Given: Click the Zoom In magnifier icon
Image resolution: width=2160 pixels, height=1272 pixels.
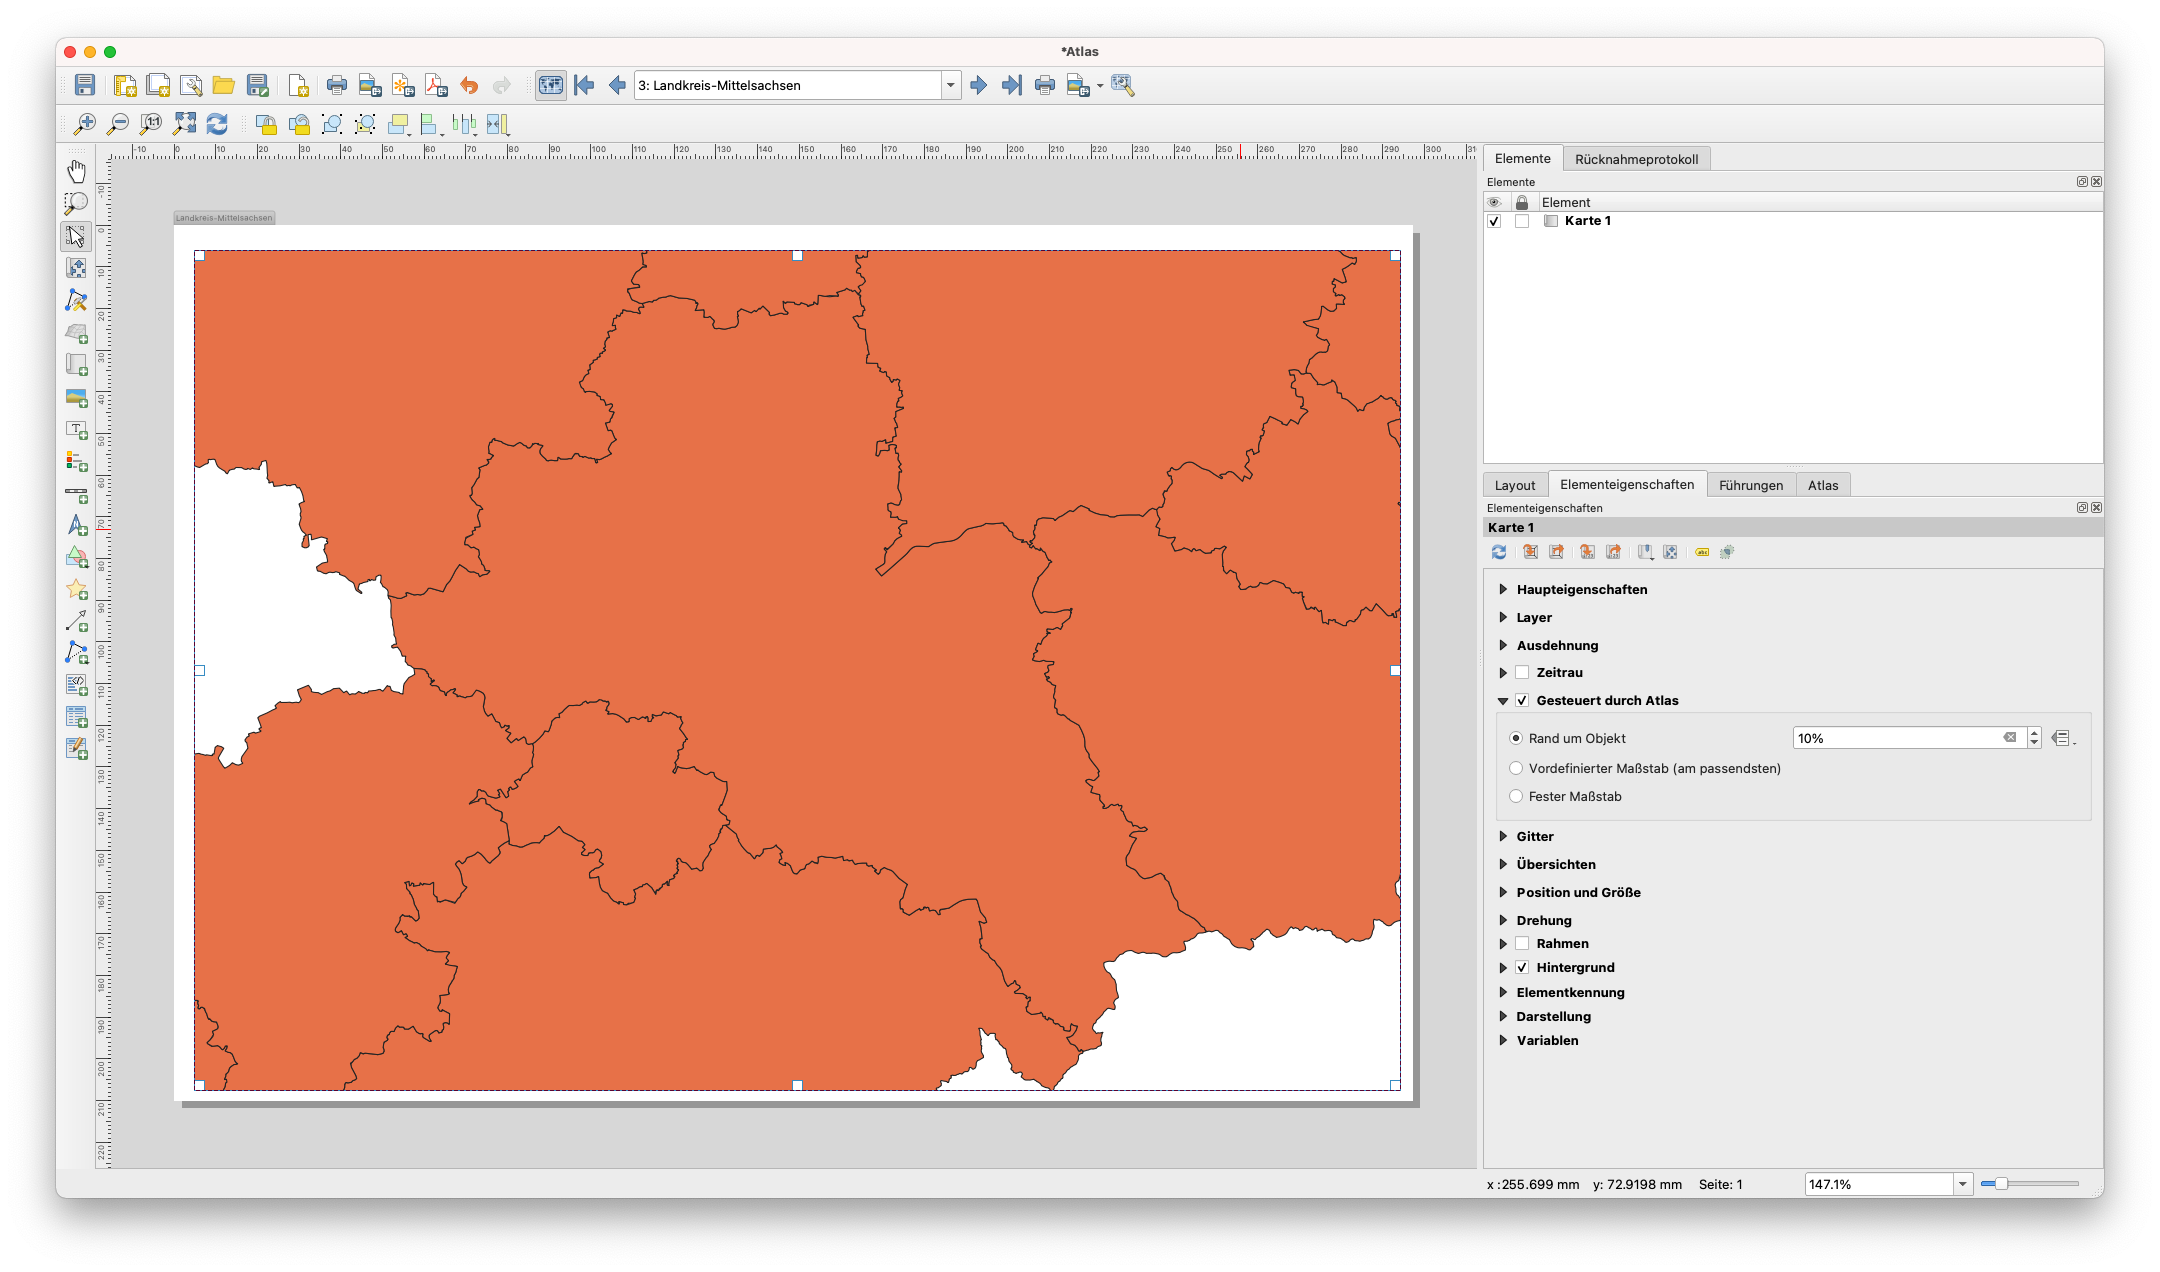Looking at the screenshot, I should pyautogui.click(x=85, y=124).
